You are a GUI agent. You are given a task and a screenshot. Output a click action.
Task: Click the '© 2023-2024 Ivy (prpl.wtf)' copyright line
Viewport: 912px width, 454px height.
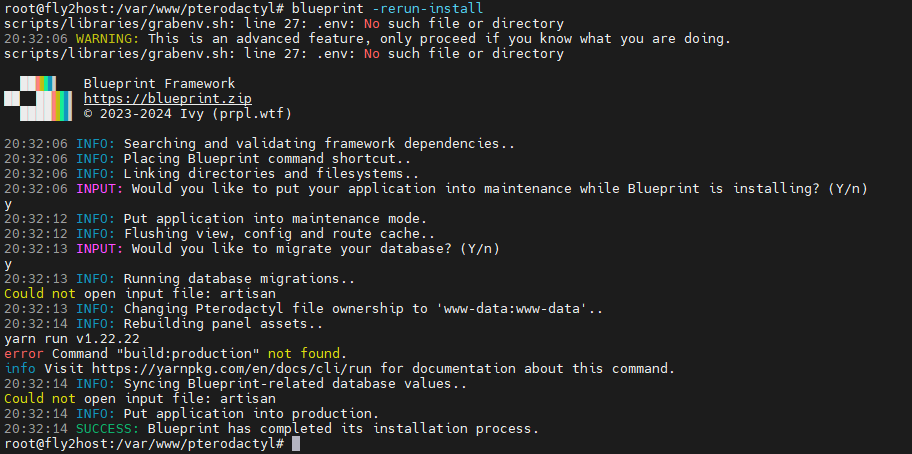click(187, 114)
